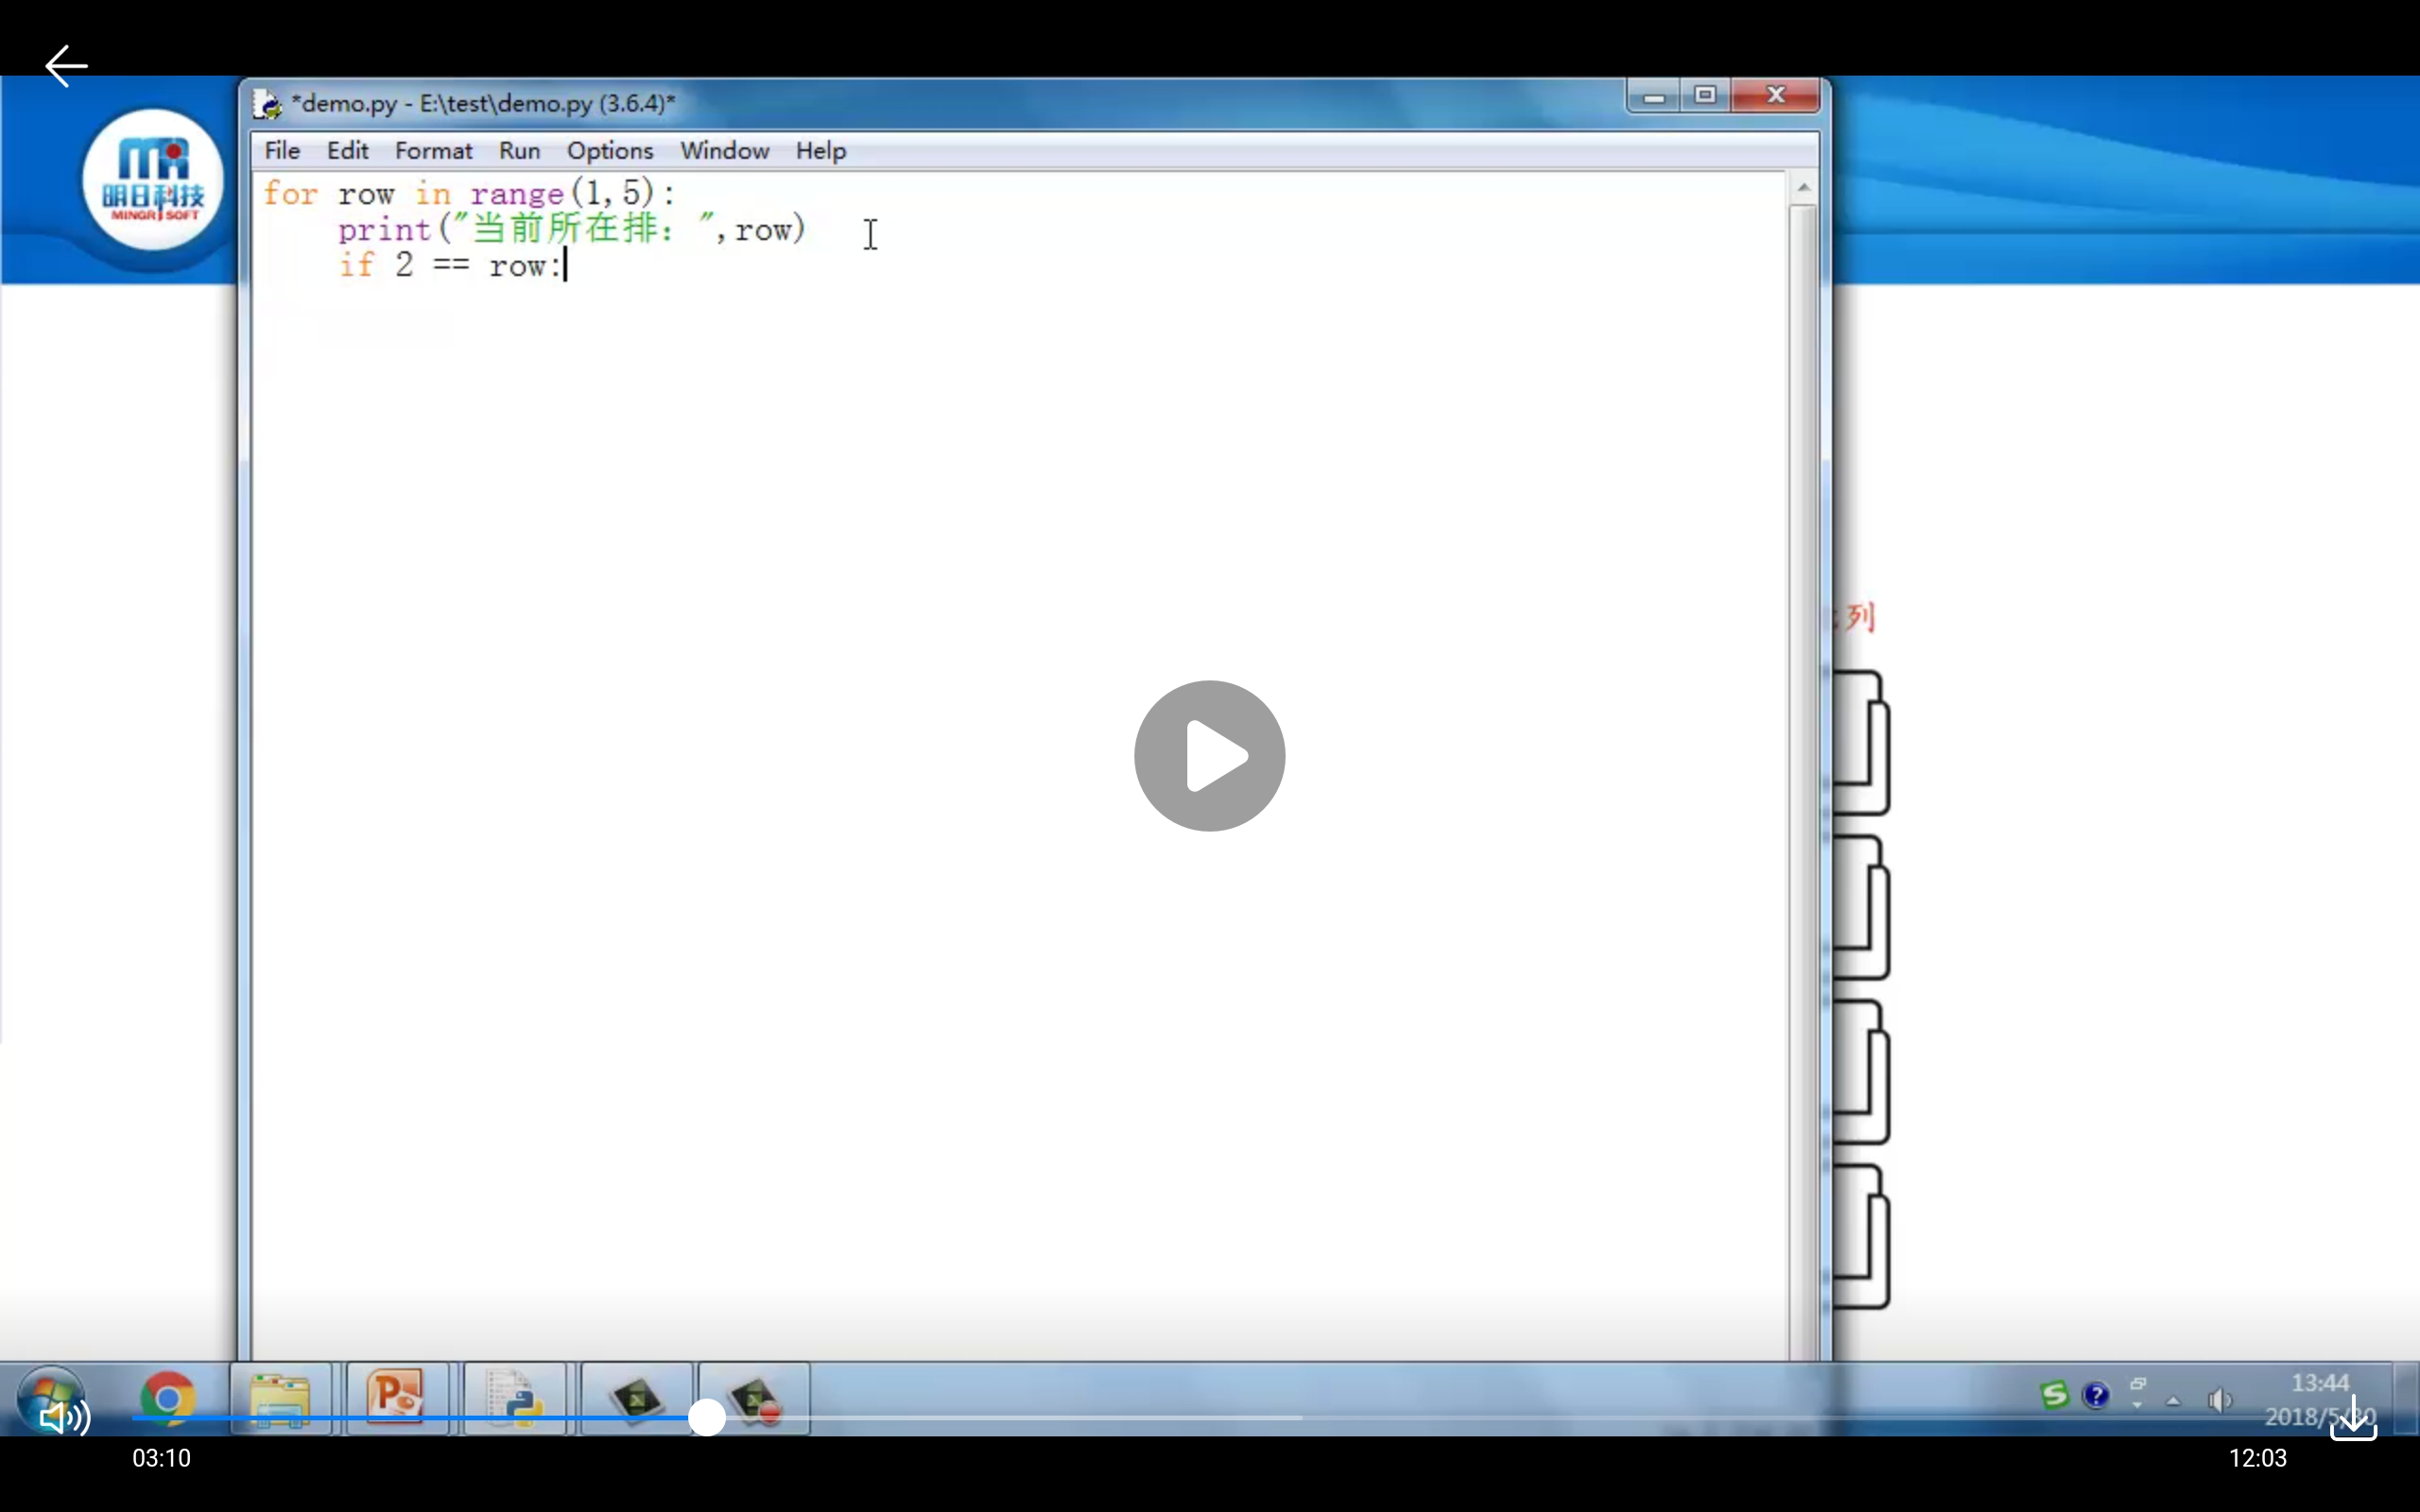
Task: Switch to PowerPoint in the taskbar
Action: 396,1398
